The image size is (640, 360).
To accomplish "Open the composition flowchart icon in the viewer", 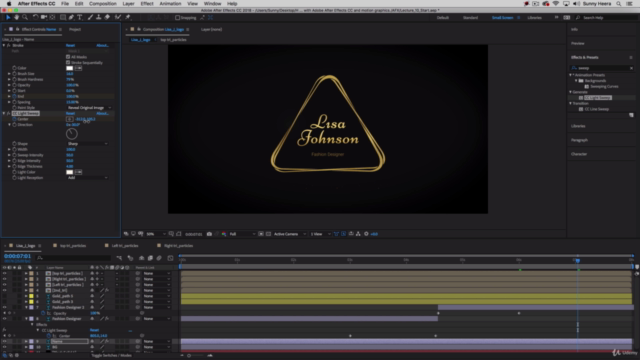I will [x=358, y=234].
